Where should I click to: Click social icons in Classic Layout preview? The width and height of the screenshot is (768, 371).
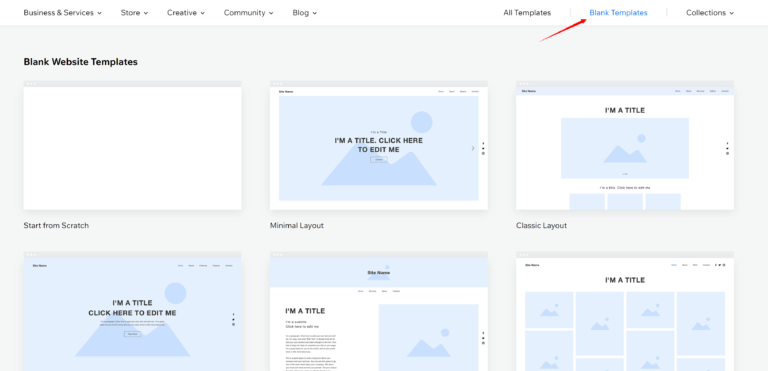[x=727, y=148]
